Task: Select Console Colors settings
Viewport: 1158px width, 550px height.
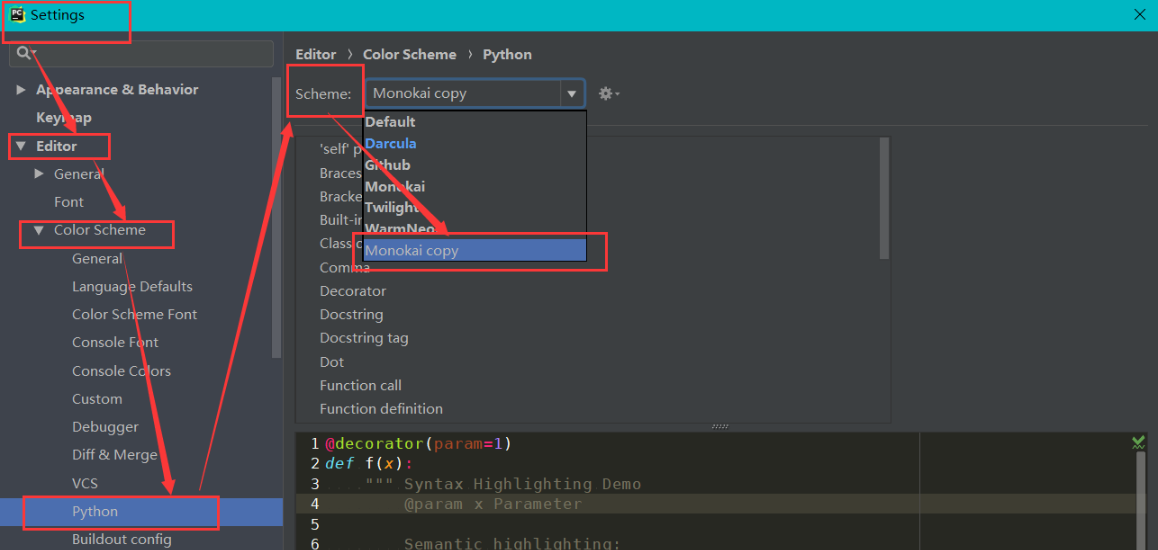Action: coord(121,371)
